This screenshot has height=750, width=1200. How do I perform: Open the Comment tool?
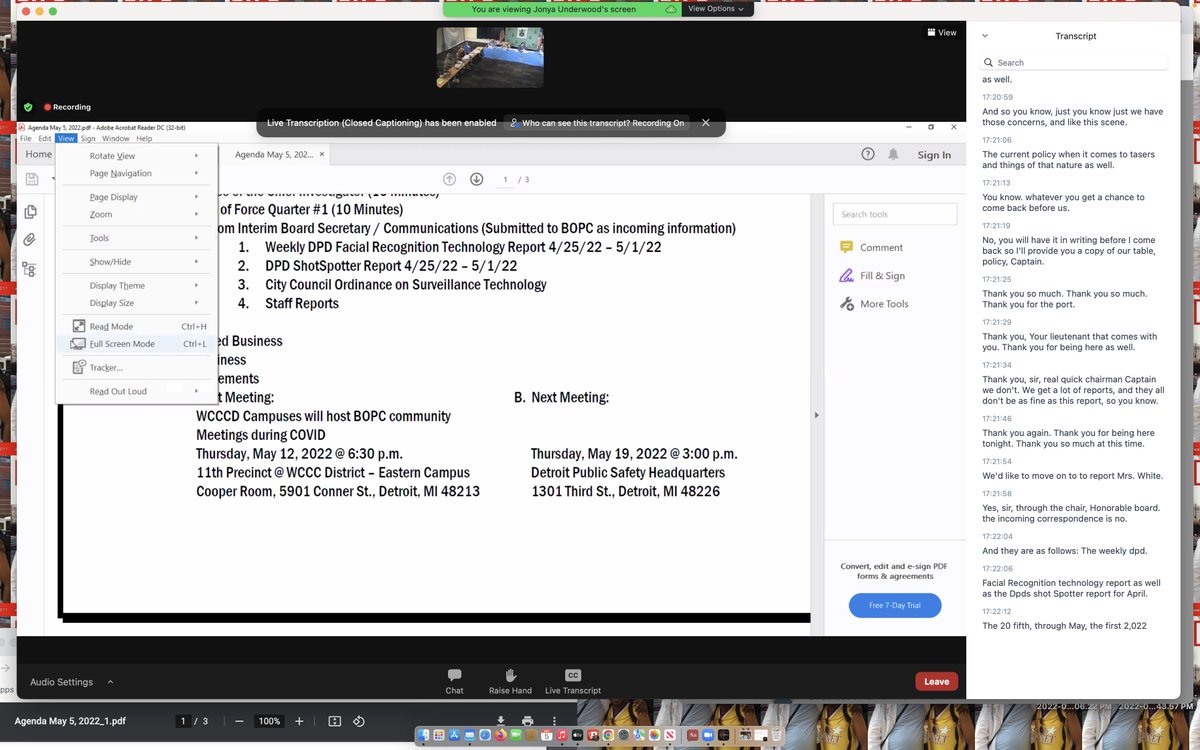pos(872,247)
